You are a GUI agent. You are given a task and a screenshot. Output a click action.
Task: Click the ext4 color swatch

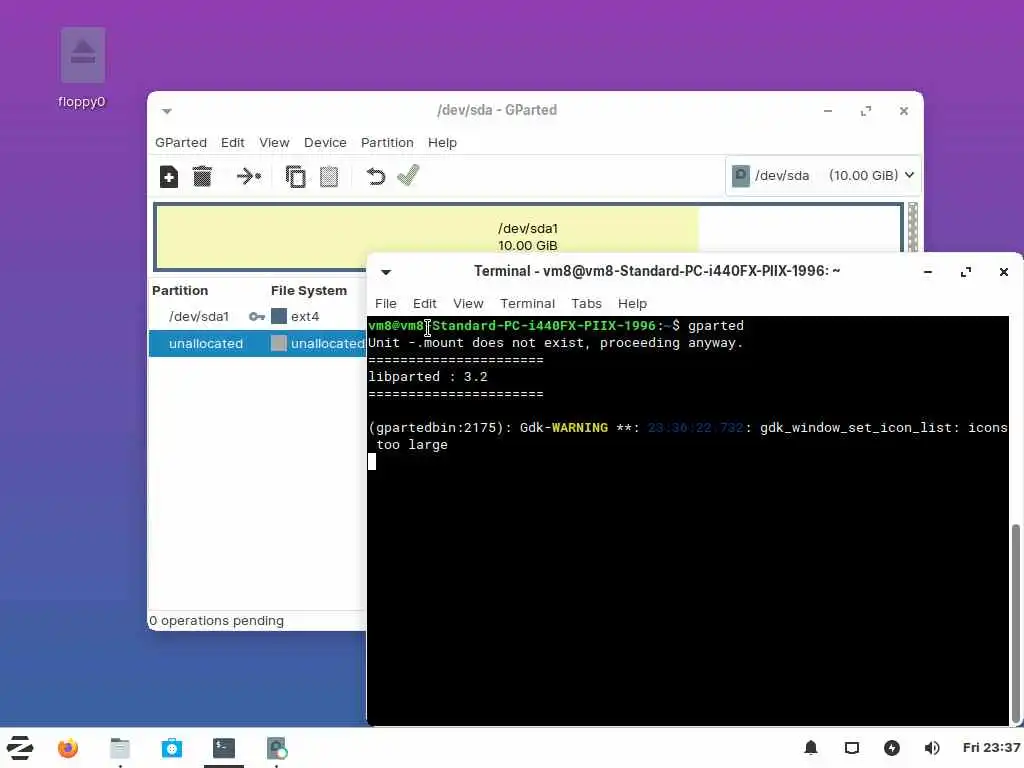click(279, 317)
